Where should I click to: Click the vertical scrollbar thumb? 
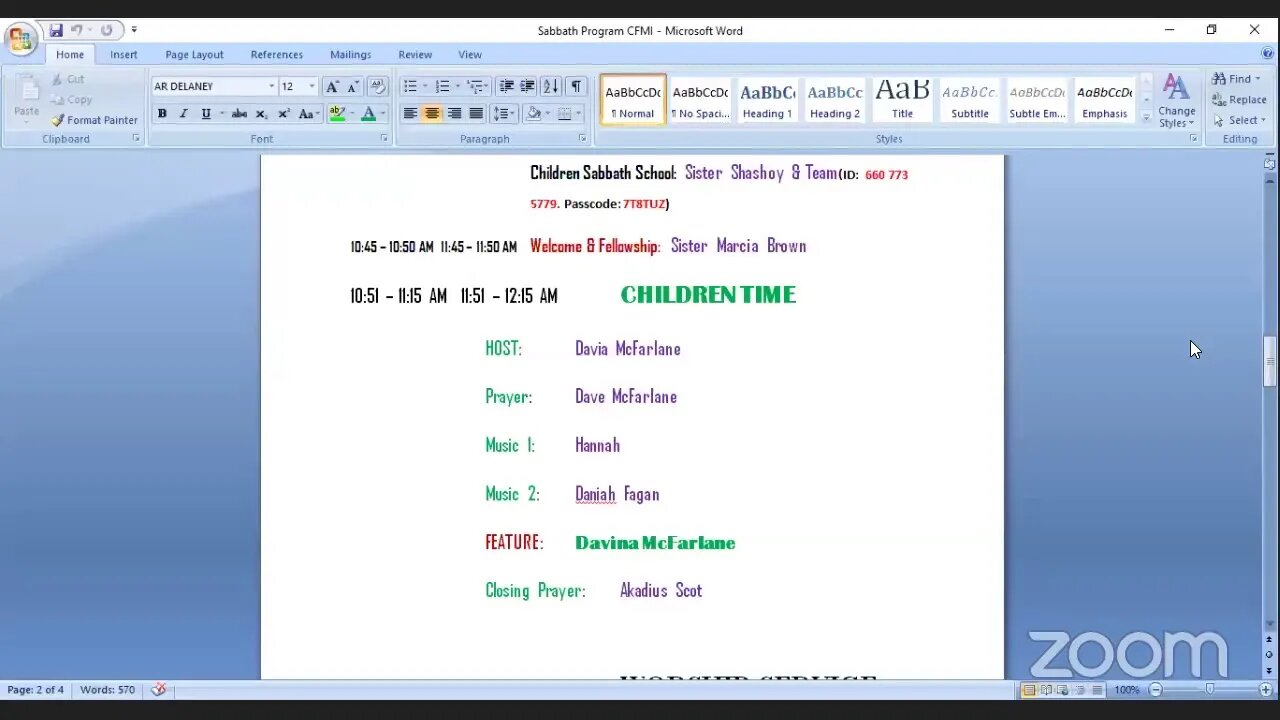pos(1270,363)
